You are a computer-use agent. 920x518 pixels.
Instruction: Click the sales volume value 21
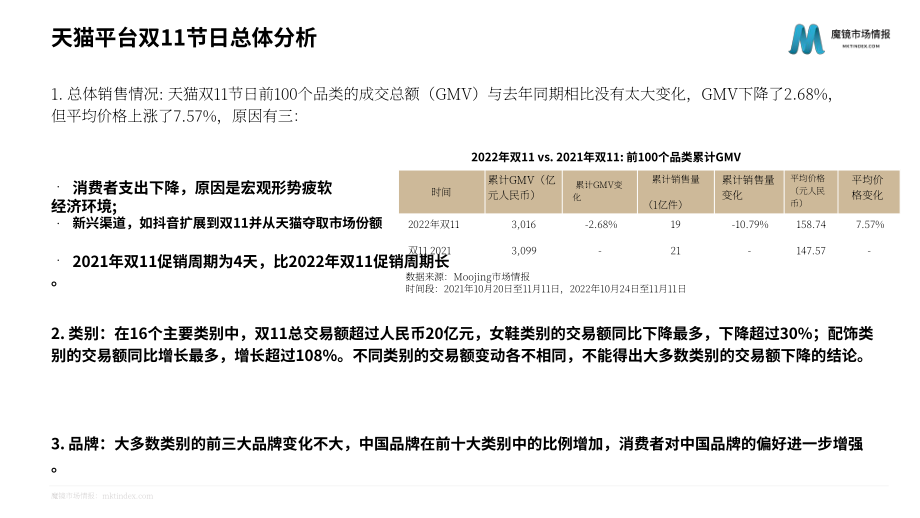[x=675, y=250]
